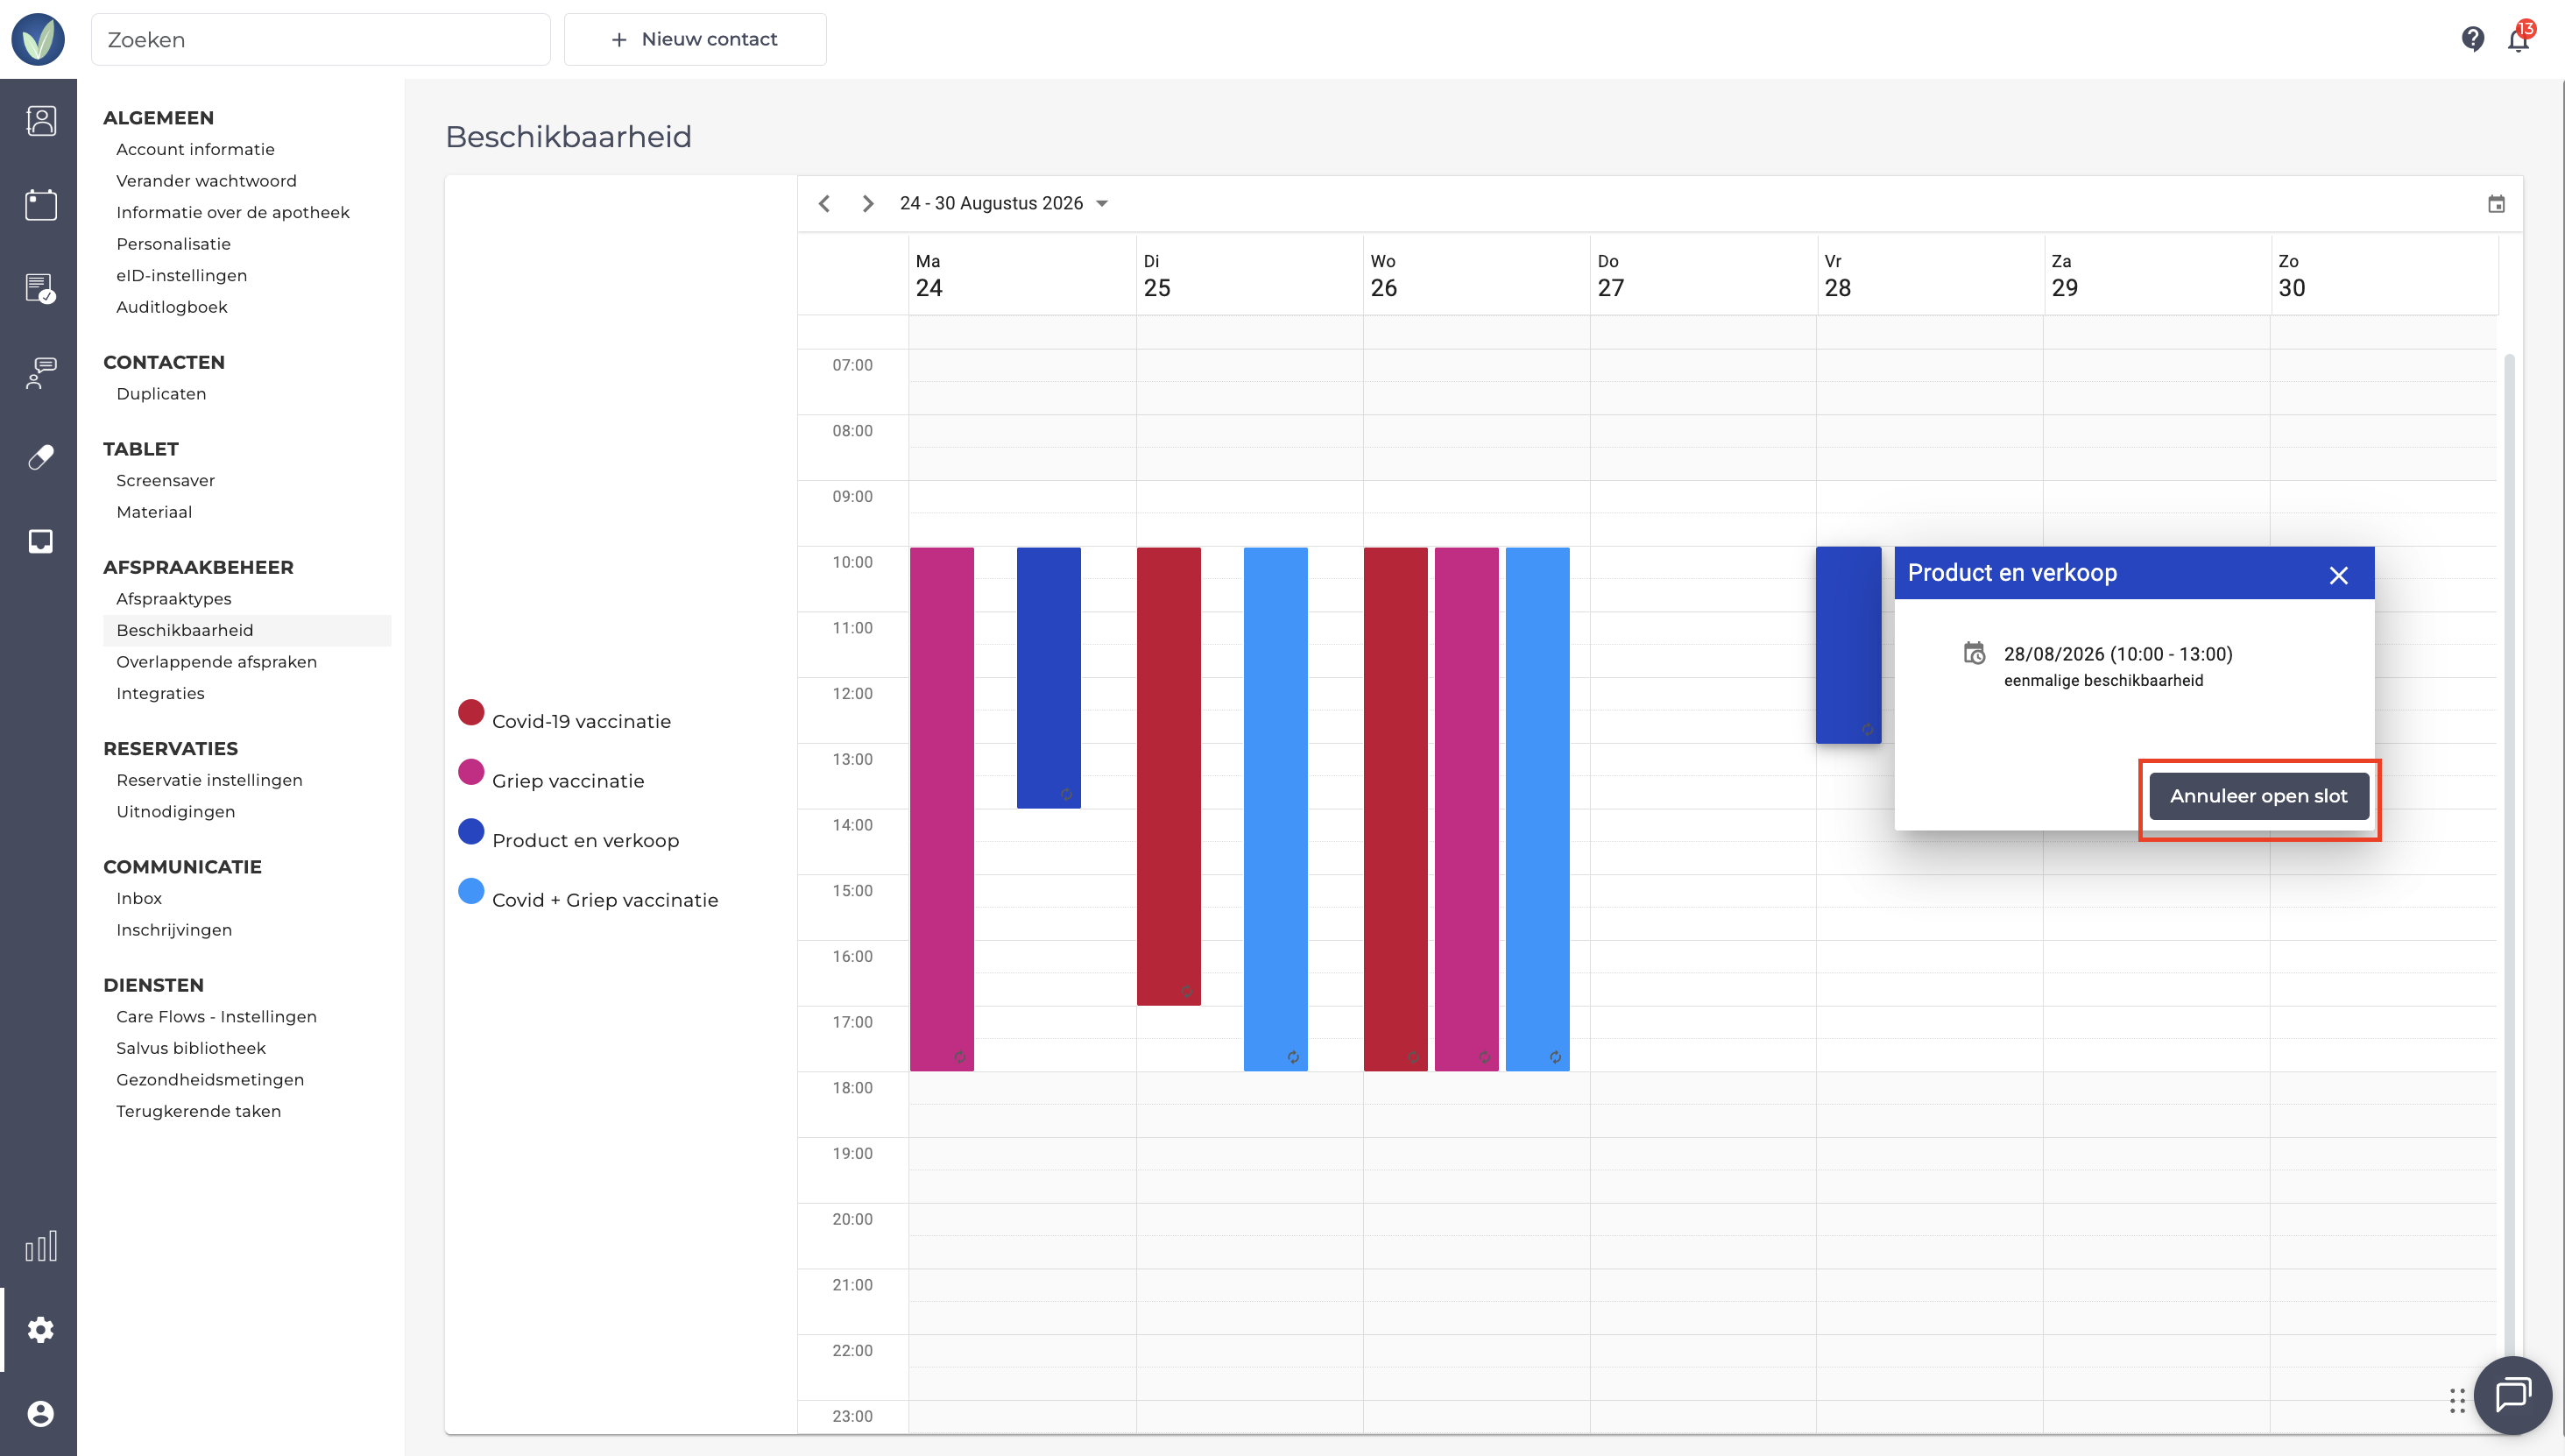Open the statistics bar chart icon
The width and height of the screenshot is (2565, 1456).
coord(40,1246)
